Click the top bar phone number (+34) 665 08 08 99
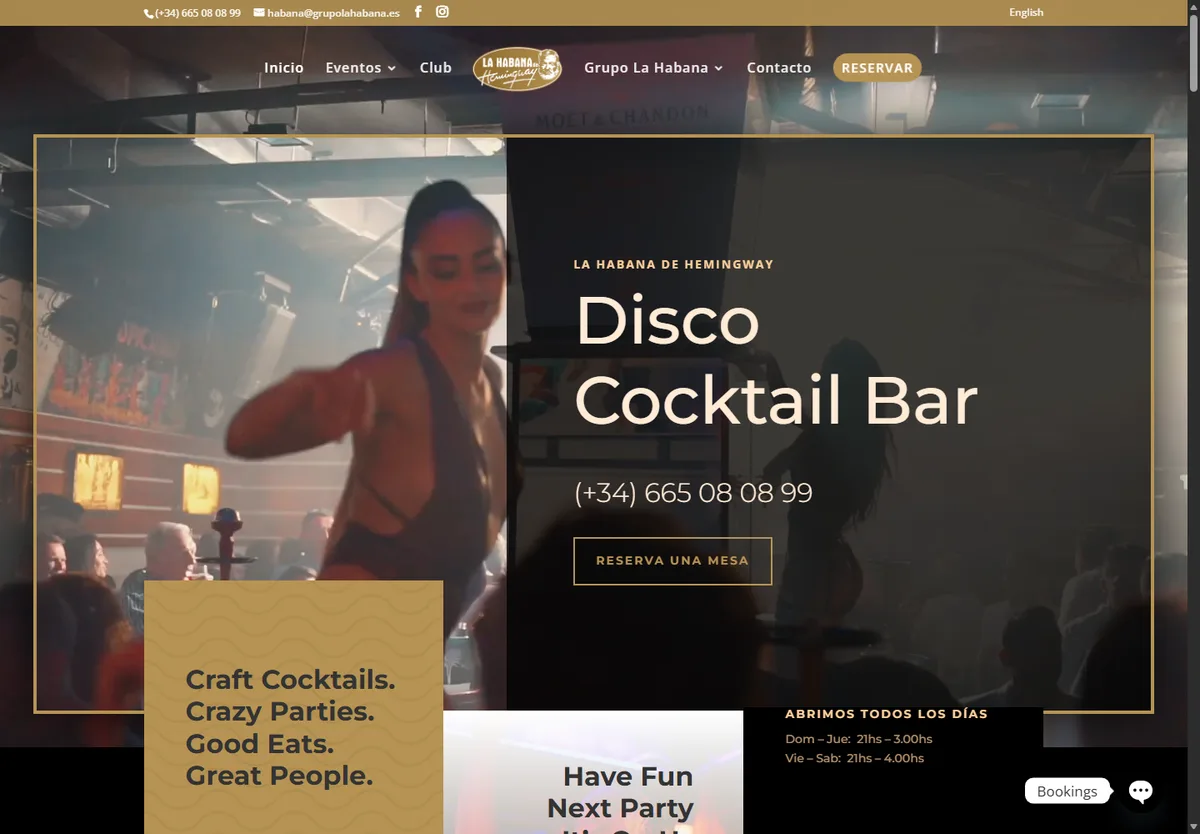This screenshot has height=834, width=1200. tap(198, 13)
